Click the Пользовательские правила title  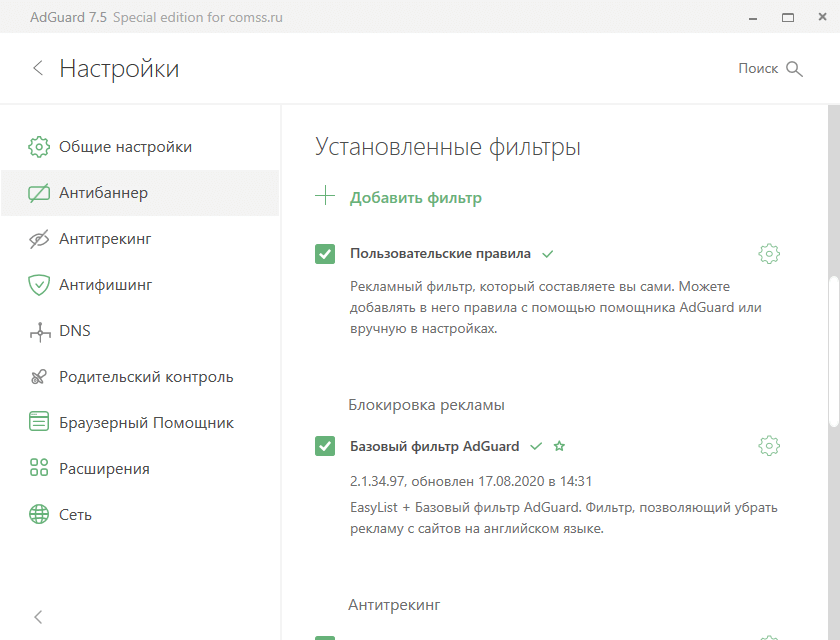pyautogui.click(x=440, y=253)
